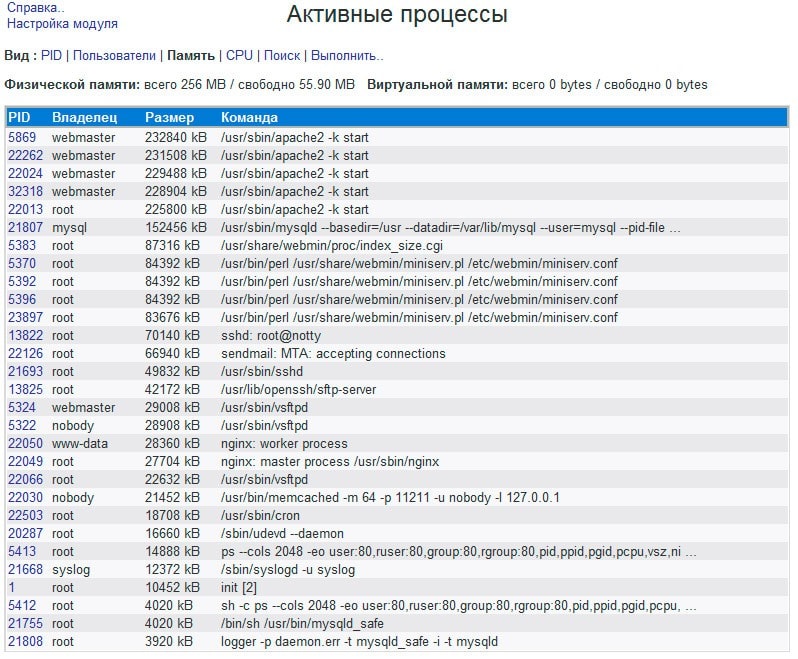This screenshot has height=659, width=798.
Task: Open the Справка.. help link
Action: pyautogui.click(x=36, y=8)
